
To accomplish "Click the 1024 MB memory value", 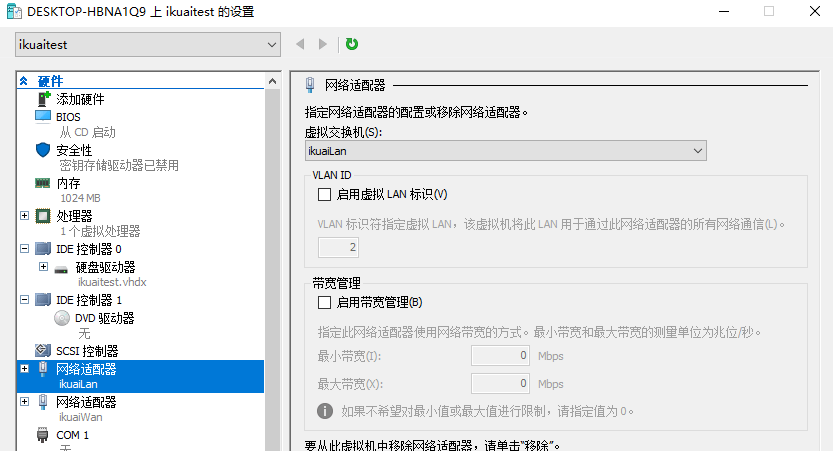I will click(x=80, y=198).
